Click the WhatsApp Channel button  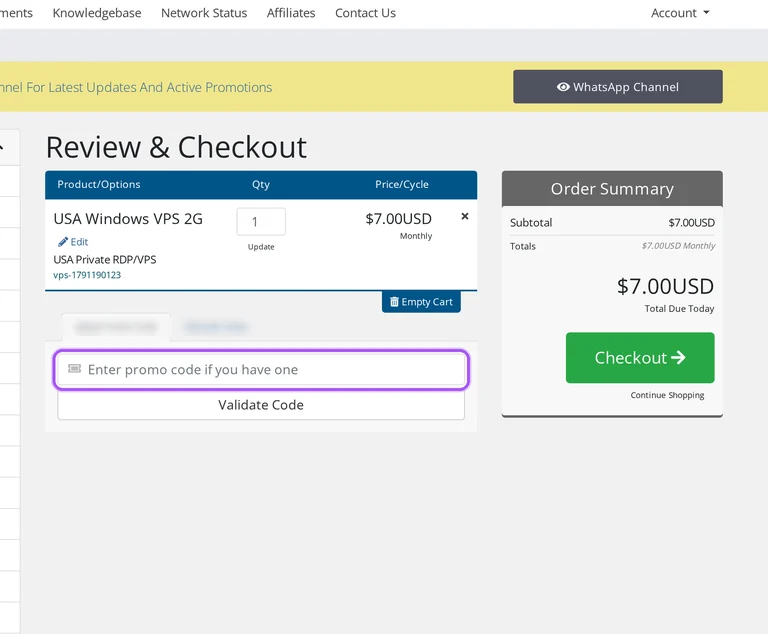pos(618,87)
